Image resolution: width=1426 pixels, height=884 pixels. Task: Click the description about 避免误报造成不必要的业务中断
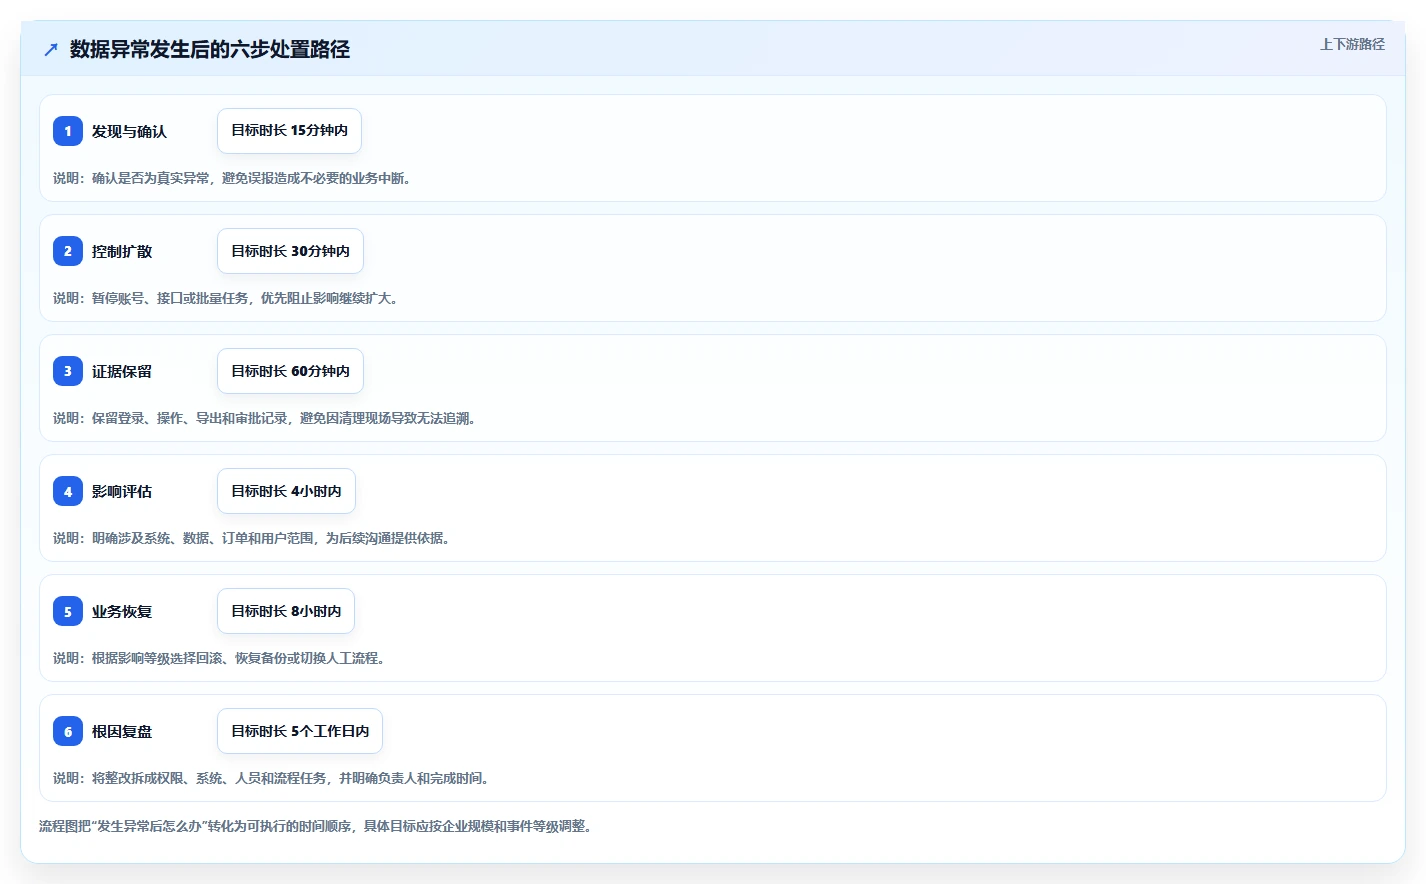(232, 178)
